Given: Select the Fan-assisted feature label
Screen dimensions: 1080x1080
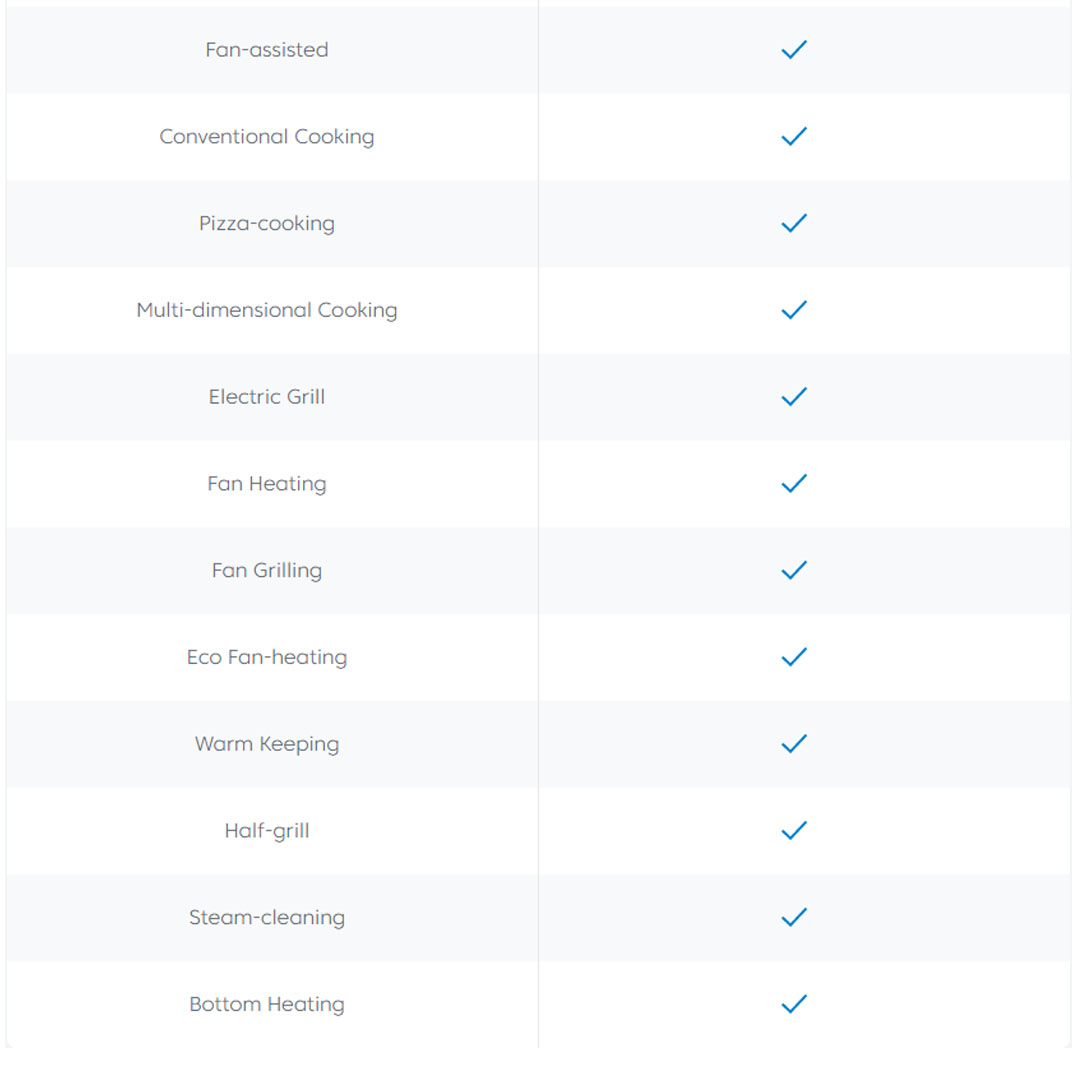Looking at the screenshot, I should pyautogui.click(x=267, y=50).
